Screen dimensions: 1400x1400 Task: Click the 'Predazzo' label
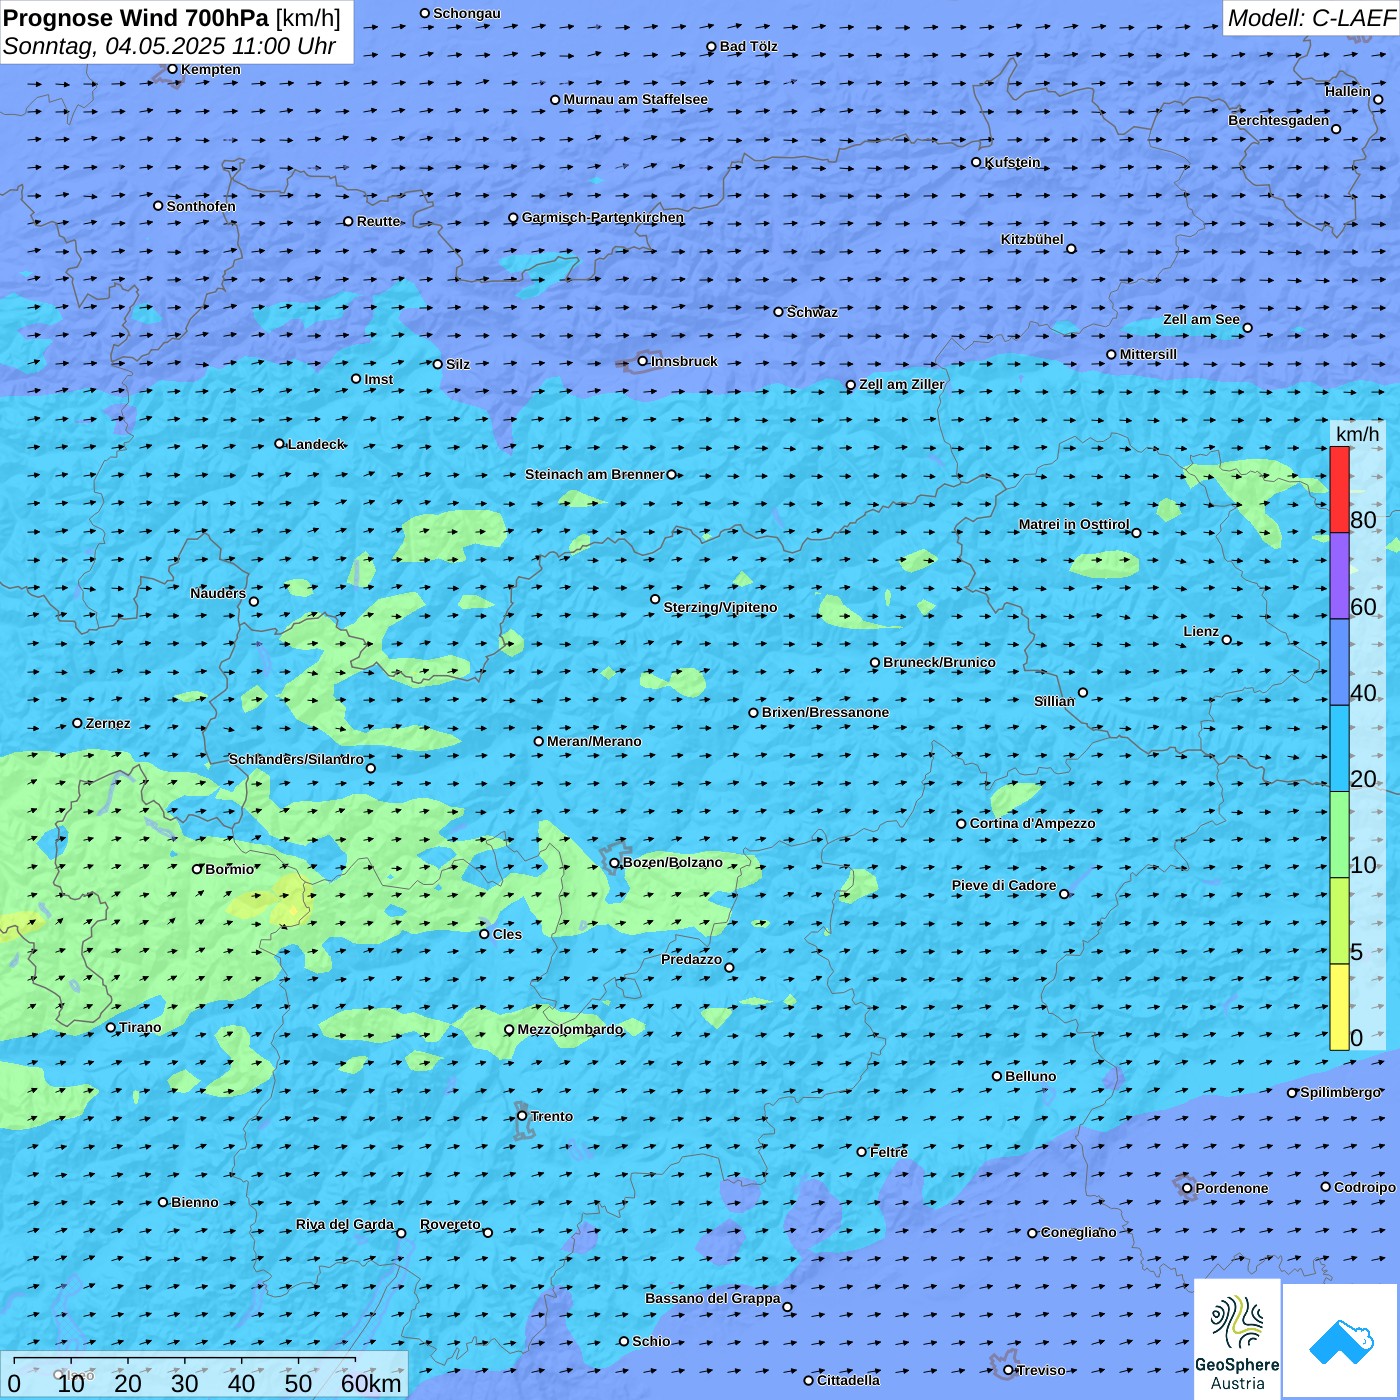[691, 959]
